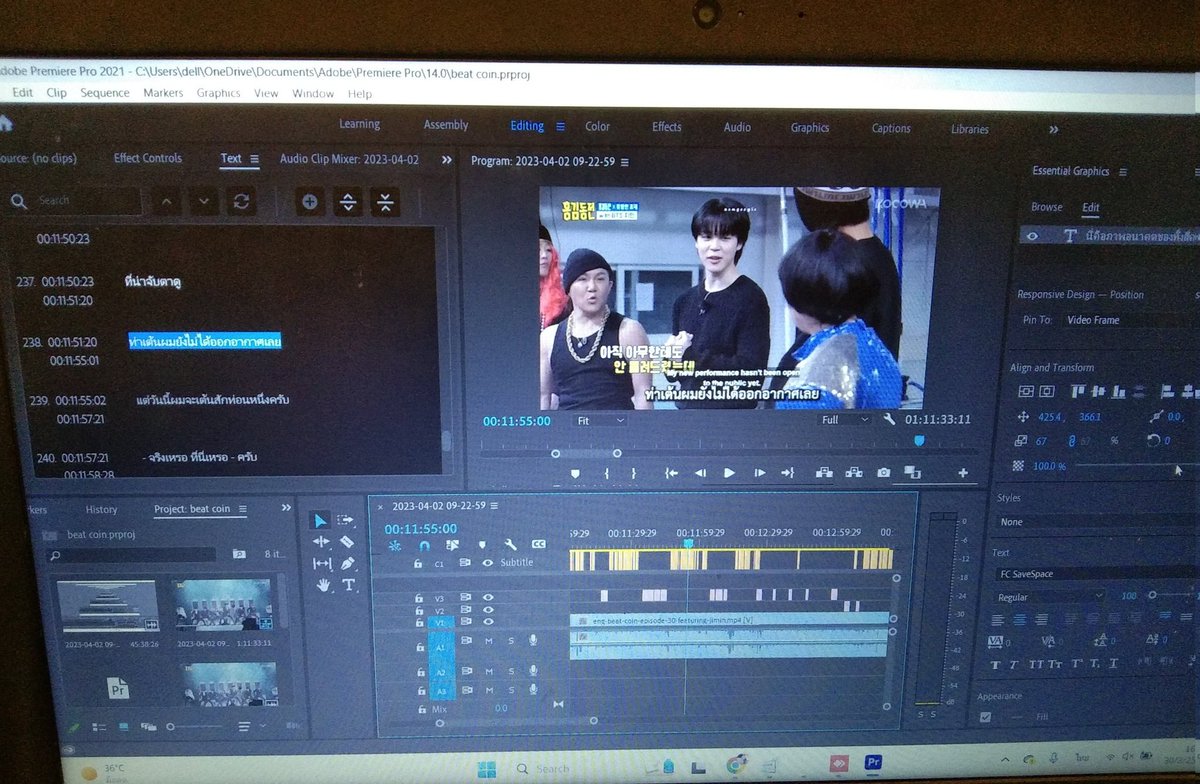The height and width of the screenshot is (784, 1200).
Task: Go to In point
Action: pos(671,473)
